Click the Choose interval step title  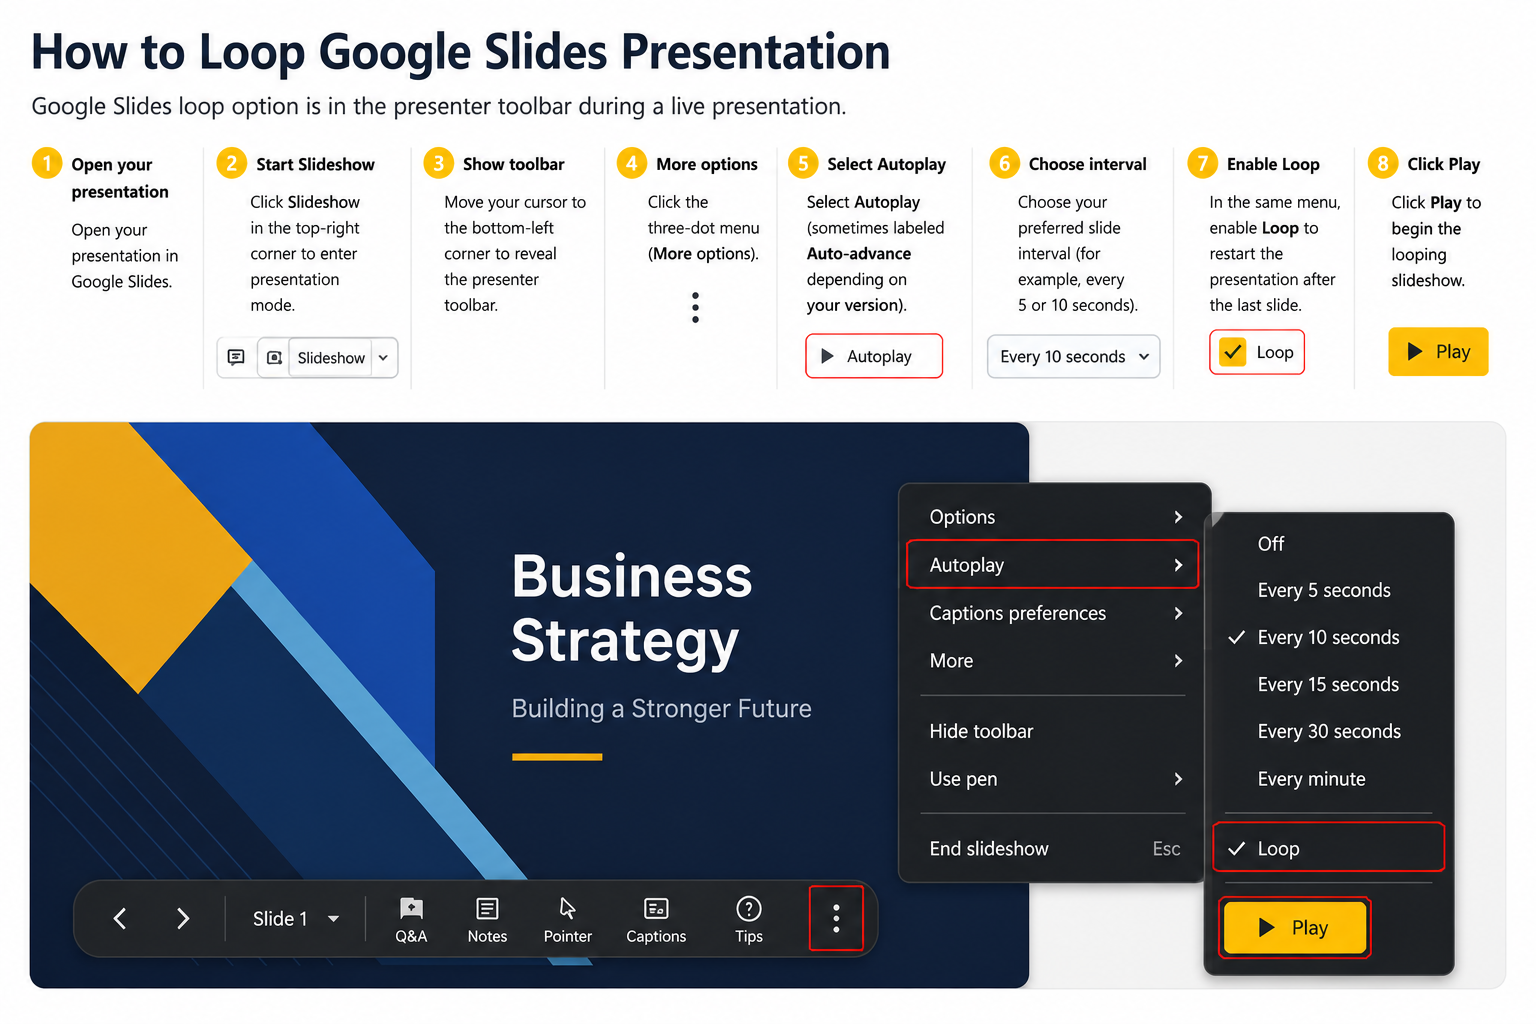tap(1087, 164)
